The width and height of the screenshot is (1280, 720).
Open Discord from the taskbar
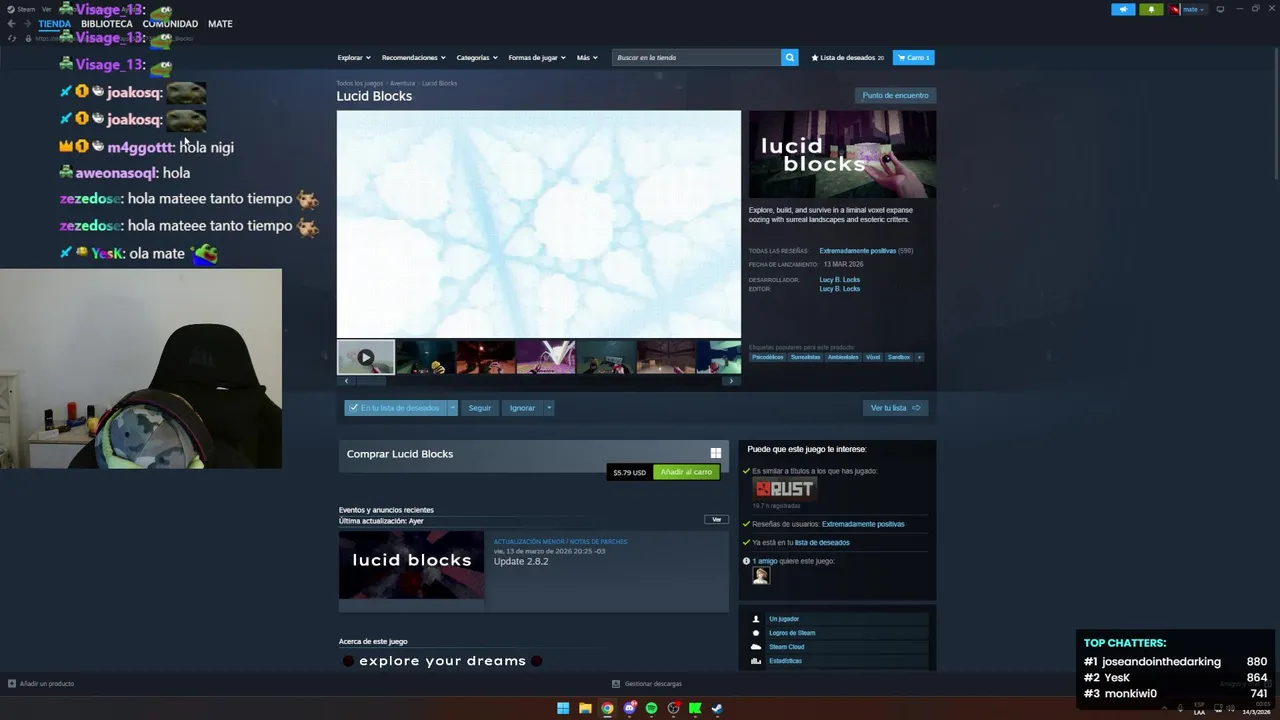click(x=629, y=708)
